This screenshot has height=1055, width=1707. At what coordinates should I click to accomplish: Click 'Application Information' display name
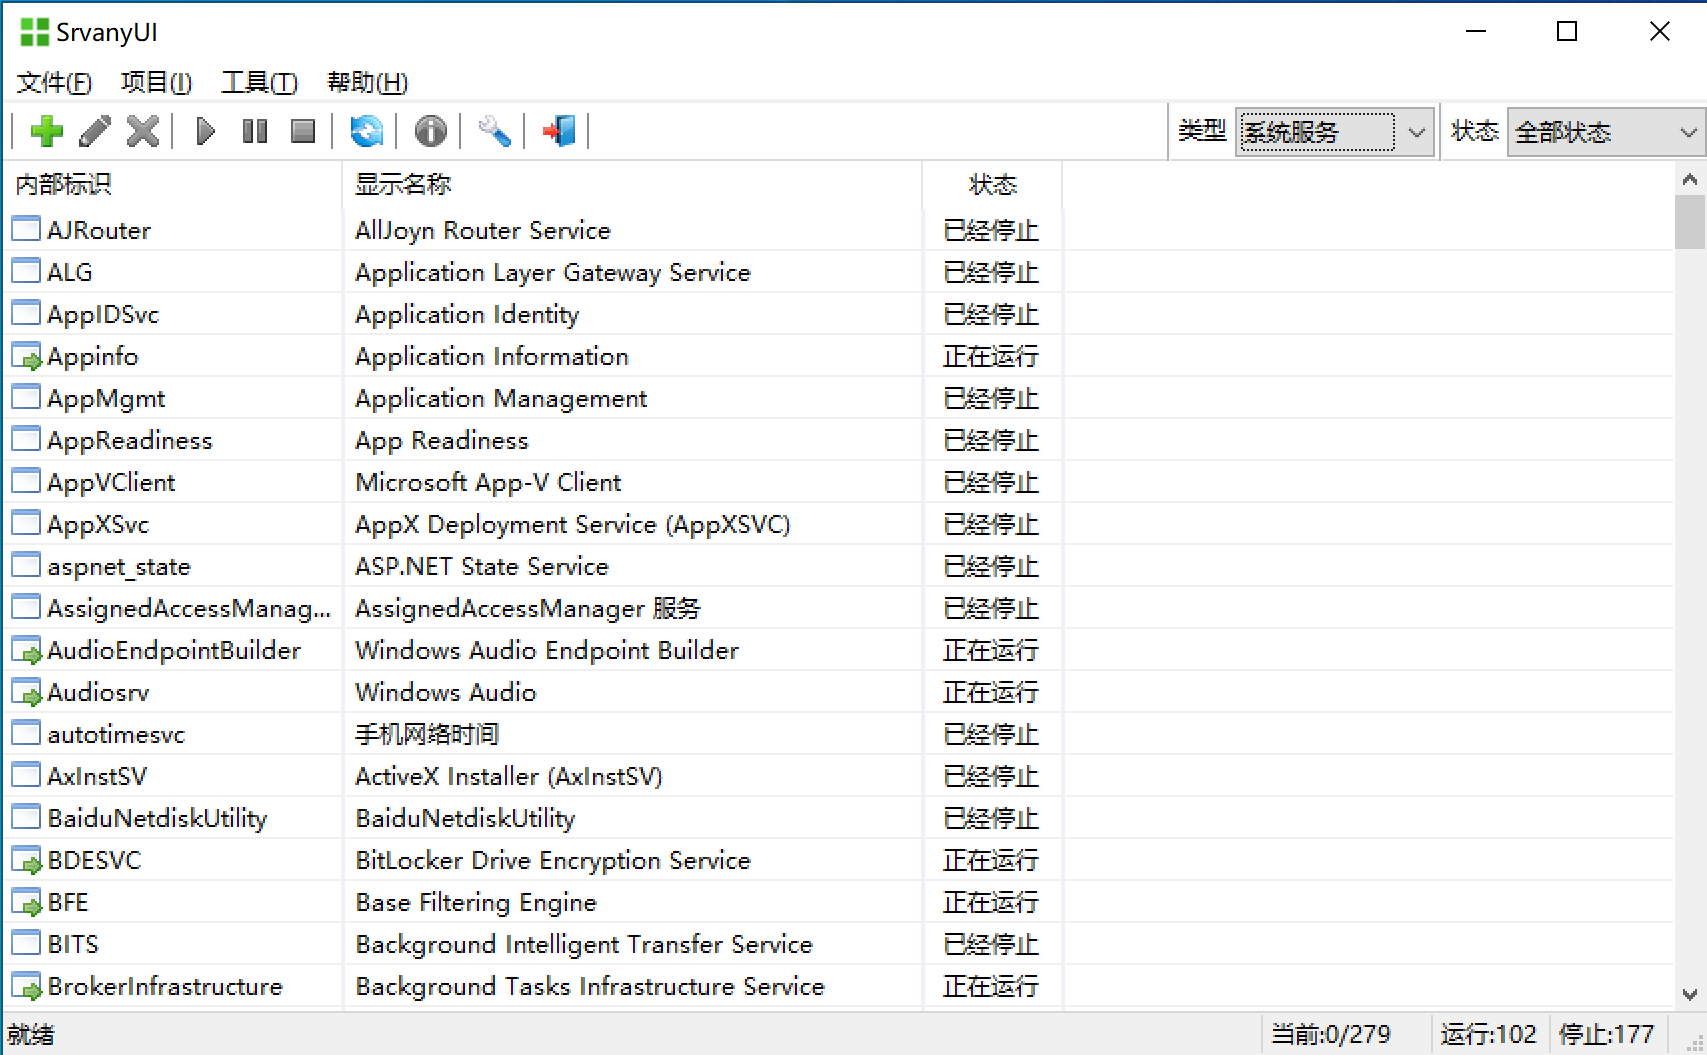coord(492,356)
